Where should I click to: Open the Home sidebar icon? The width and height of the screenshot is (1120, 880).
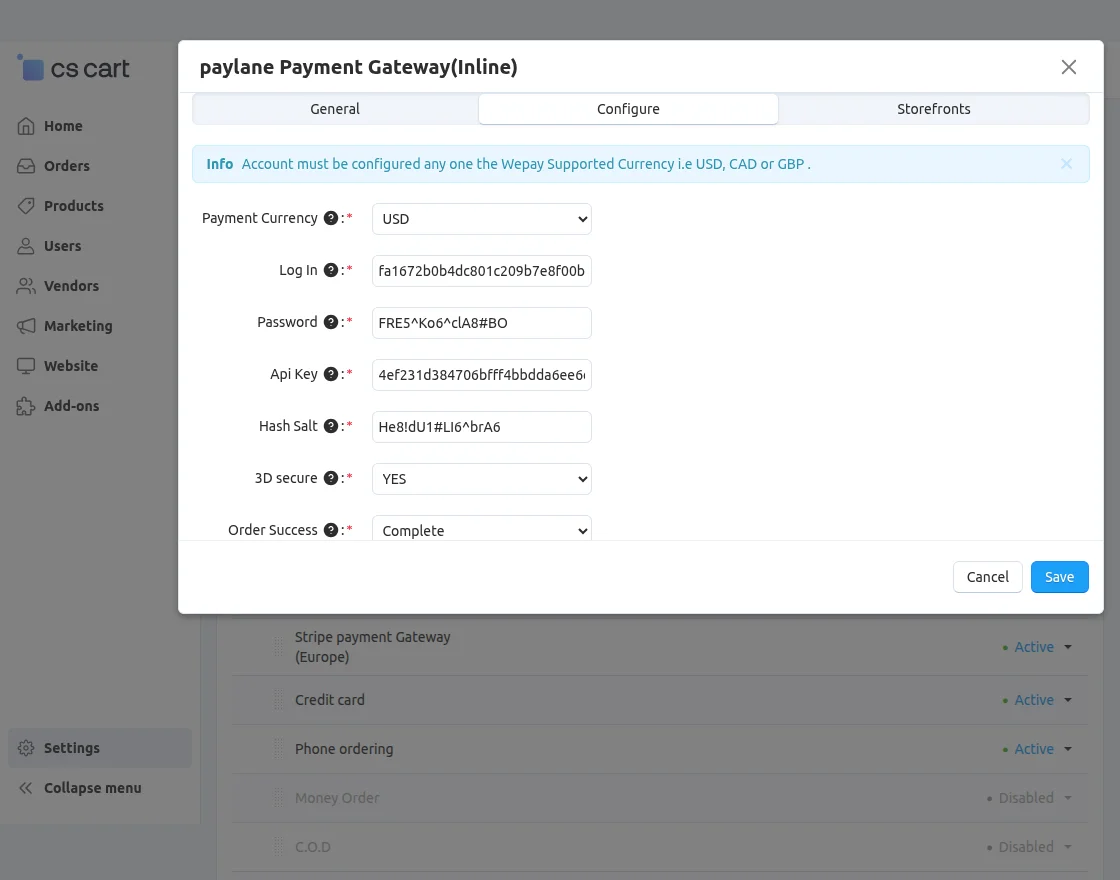point(26,126)
